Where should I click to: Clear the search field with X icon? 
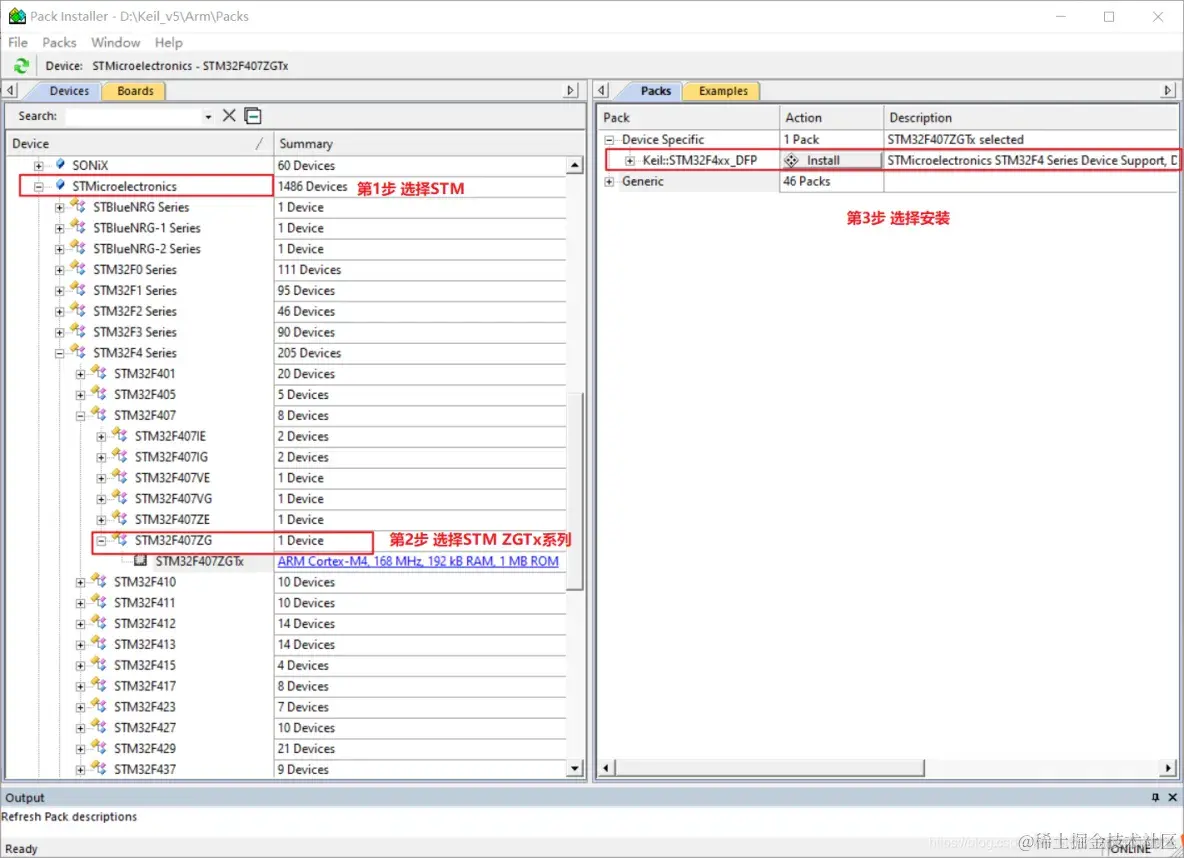click(x=229, y=116)
